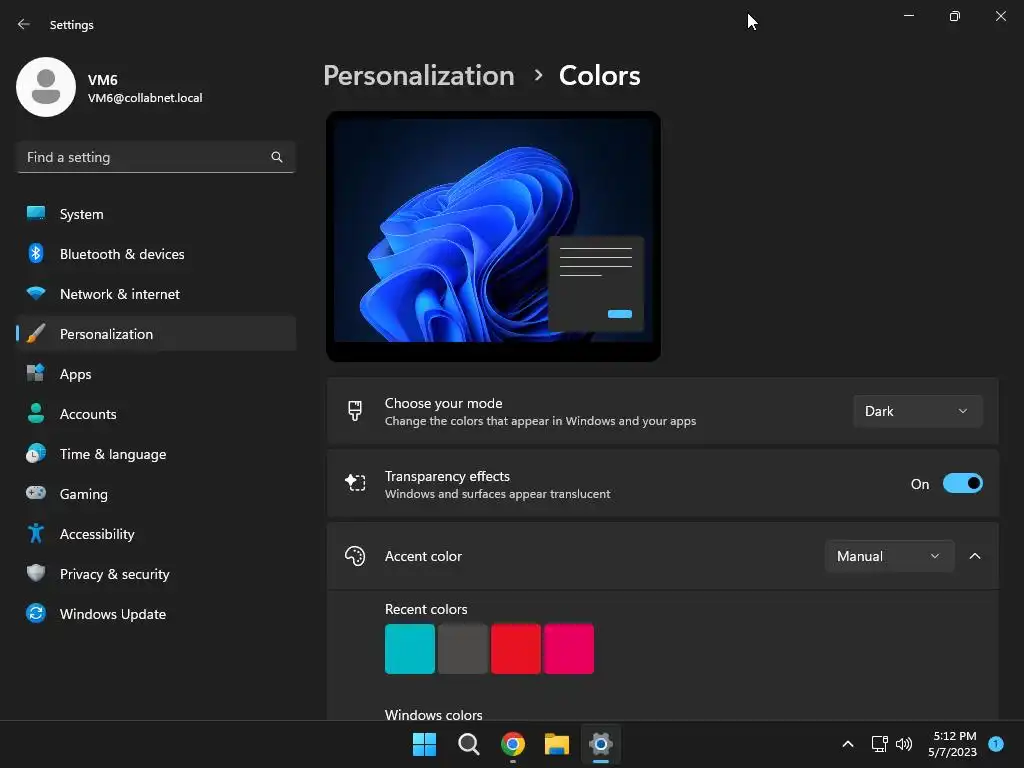Click the sparkle icon beside Transparency effects
The image size is (1024, 768).
[x=355, y=483]
